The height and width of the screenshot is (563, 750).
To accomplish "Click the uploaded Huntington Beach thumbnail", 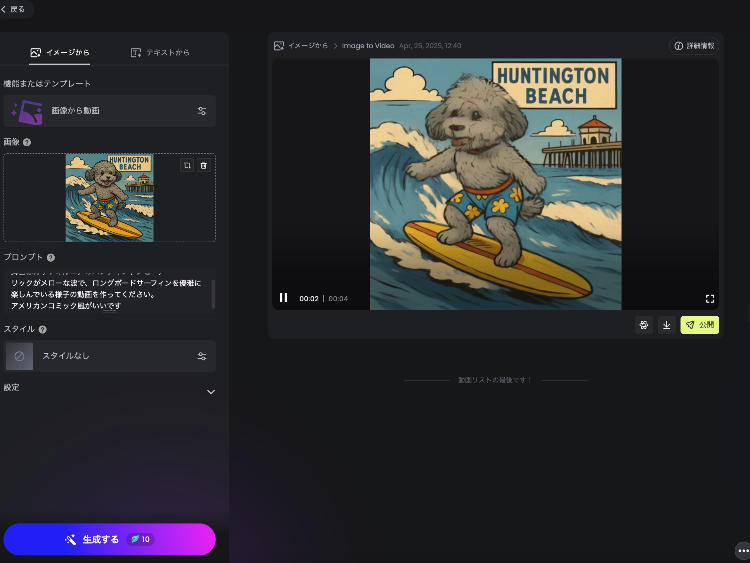I will pos(110,198).
